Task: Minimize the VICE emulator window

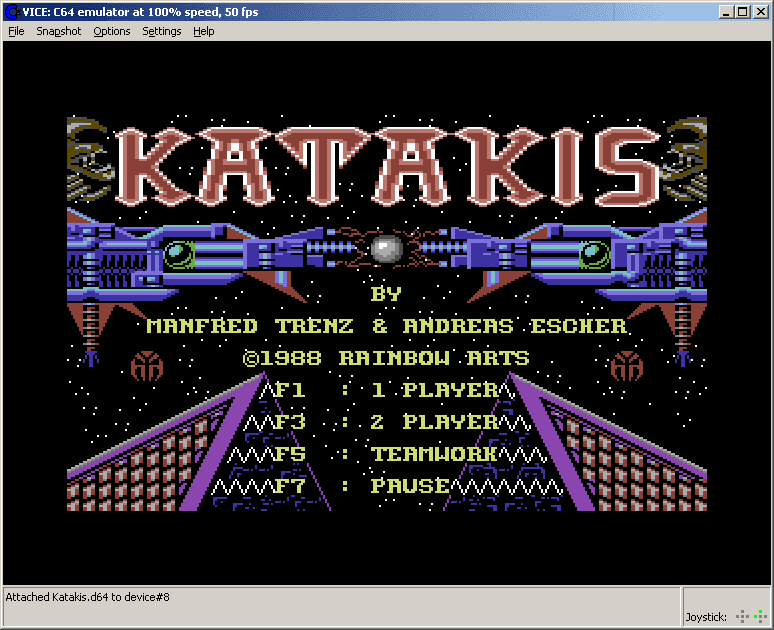Action: point(725,12)
